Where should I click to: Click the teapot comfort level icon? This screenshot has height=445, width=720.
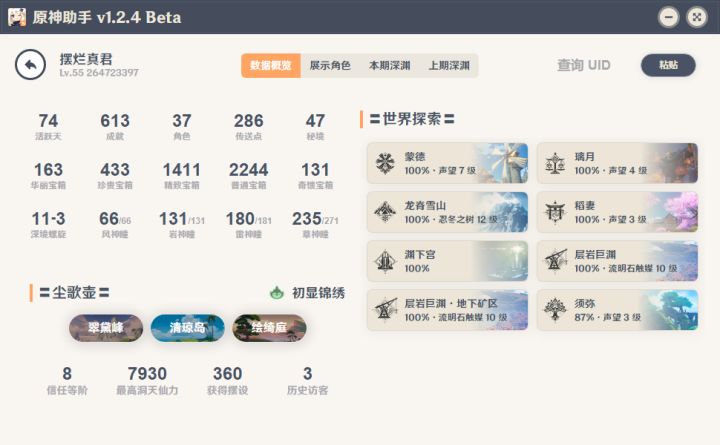click(x=277, y=293)
